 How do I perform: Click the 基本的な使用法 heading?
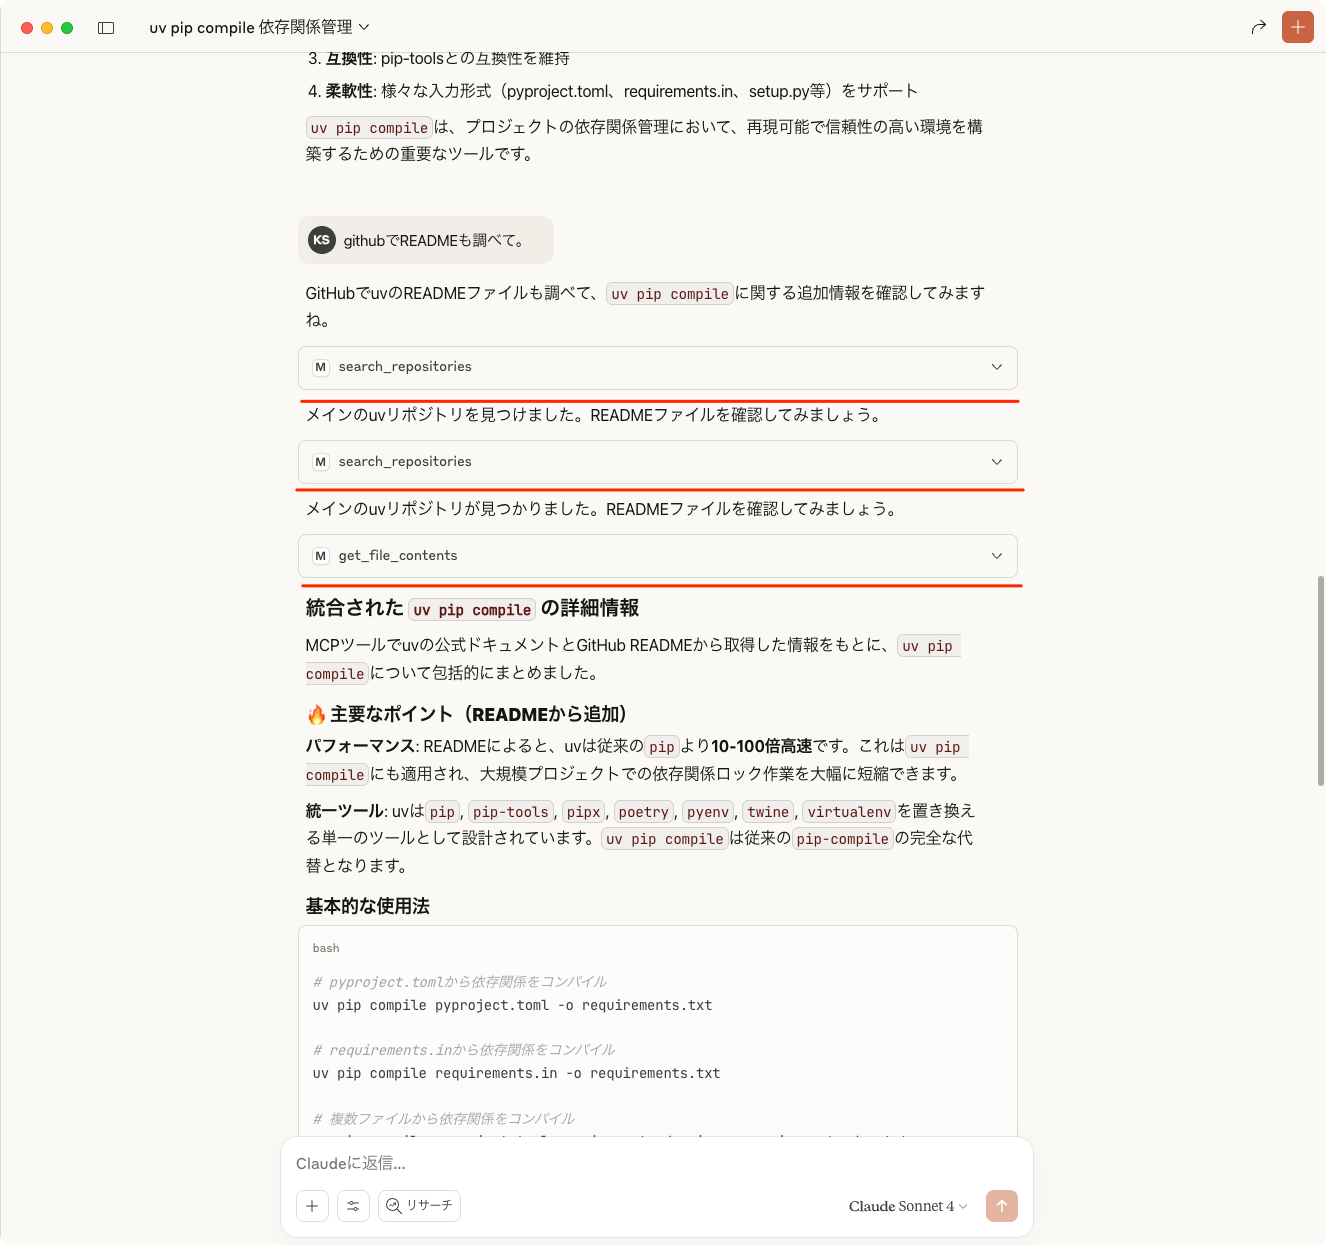(x=367, y=906)
